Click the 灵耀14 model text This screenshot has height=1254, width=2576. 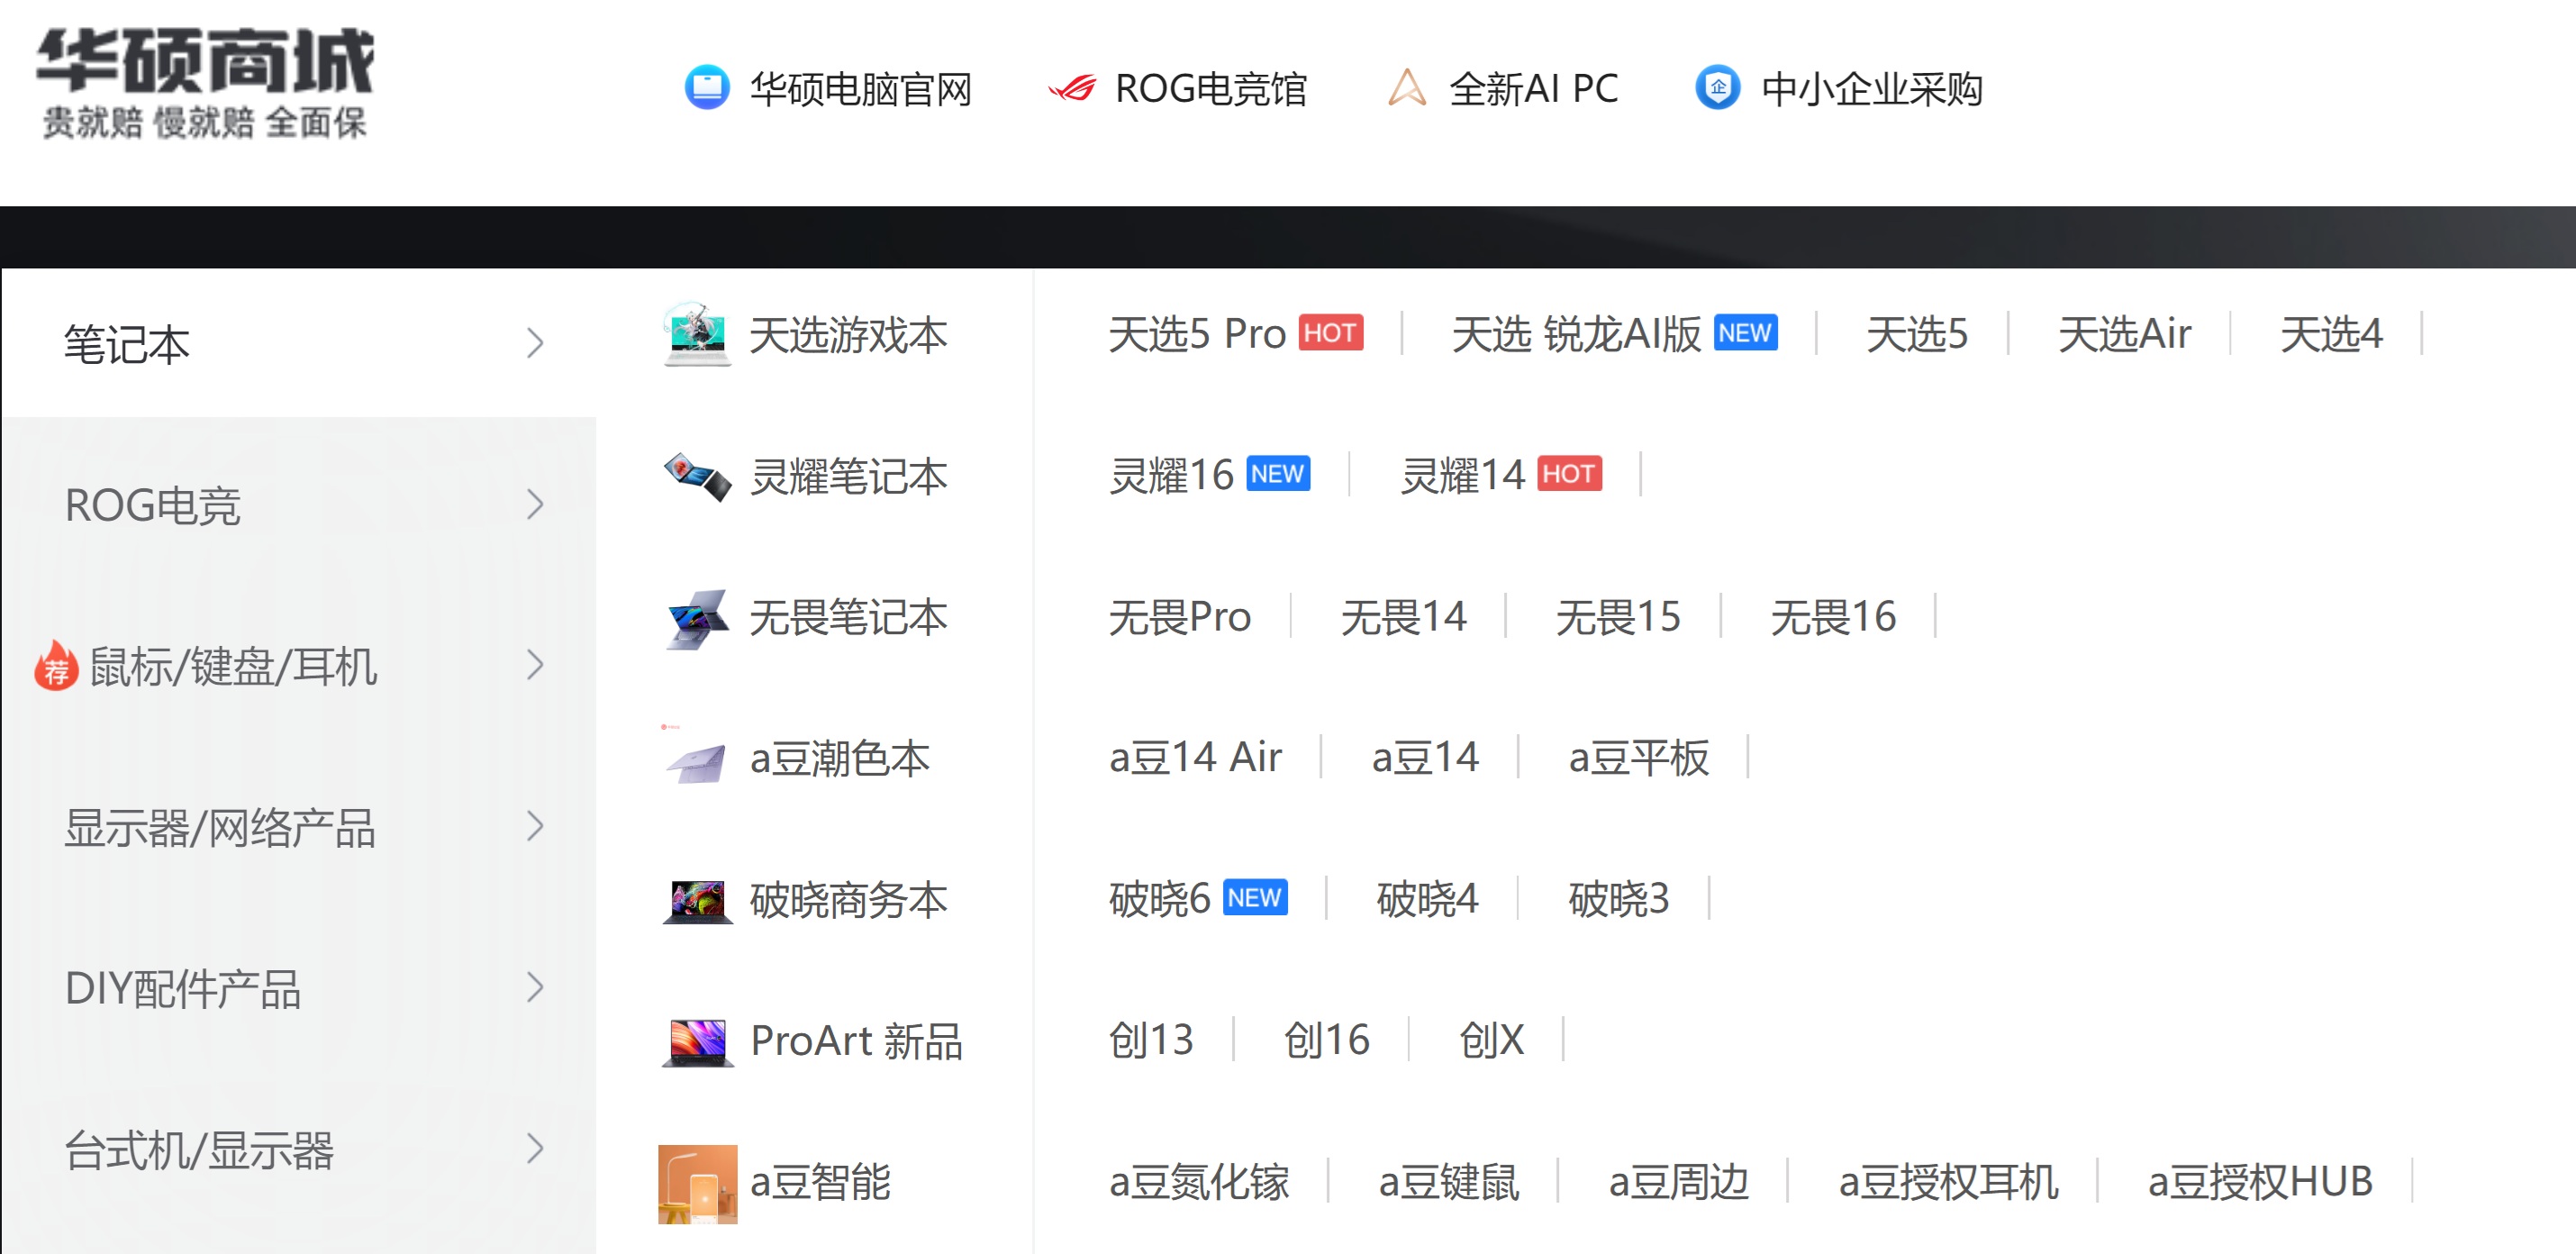[1462, 475]
